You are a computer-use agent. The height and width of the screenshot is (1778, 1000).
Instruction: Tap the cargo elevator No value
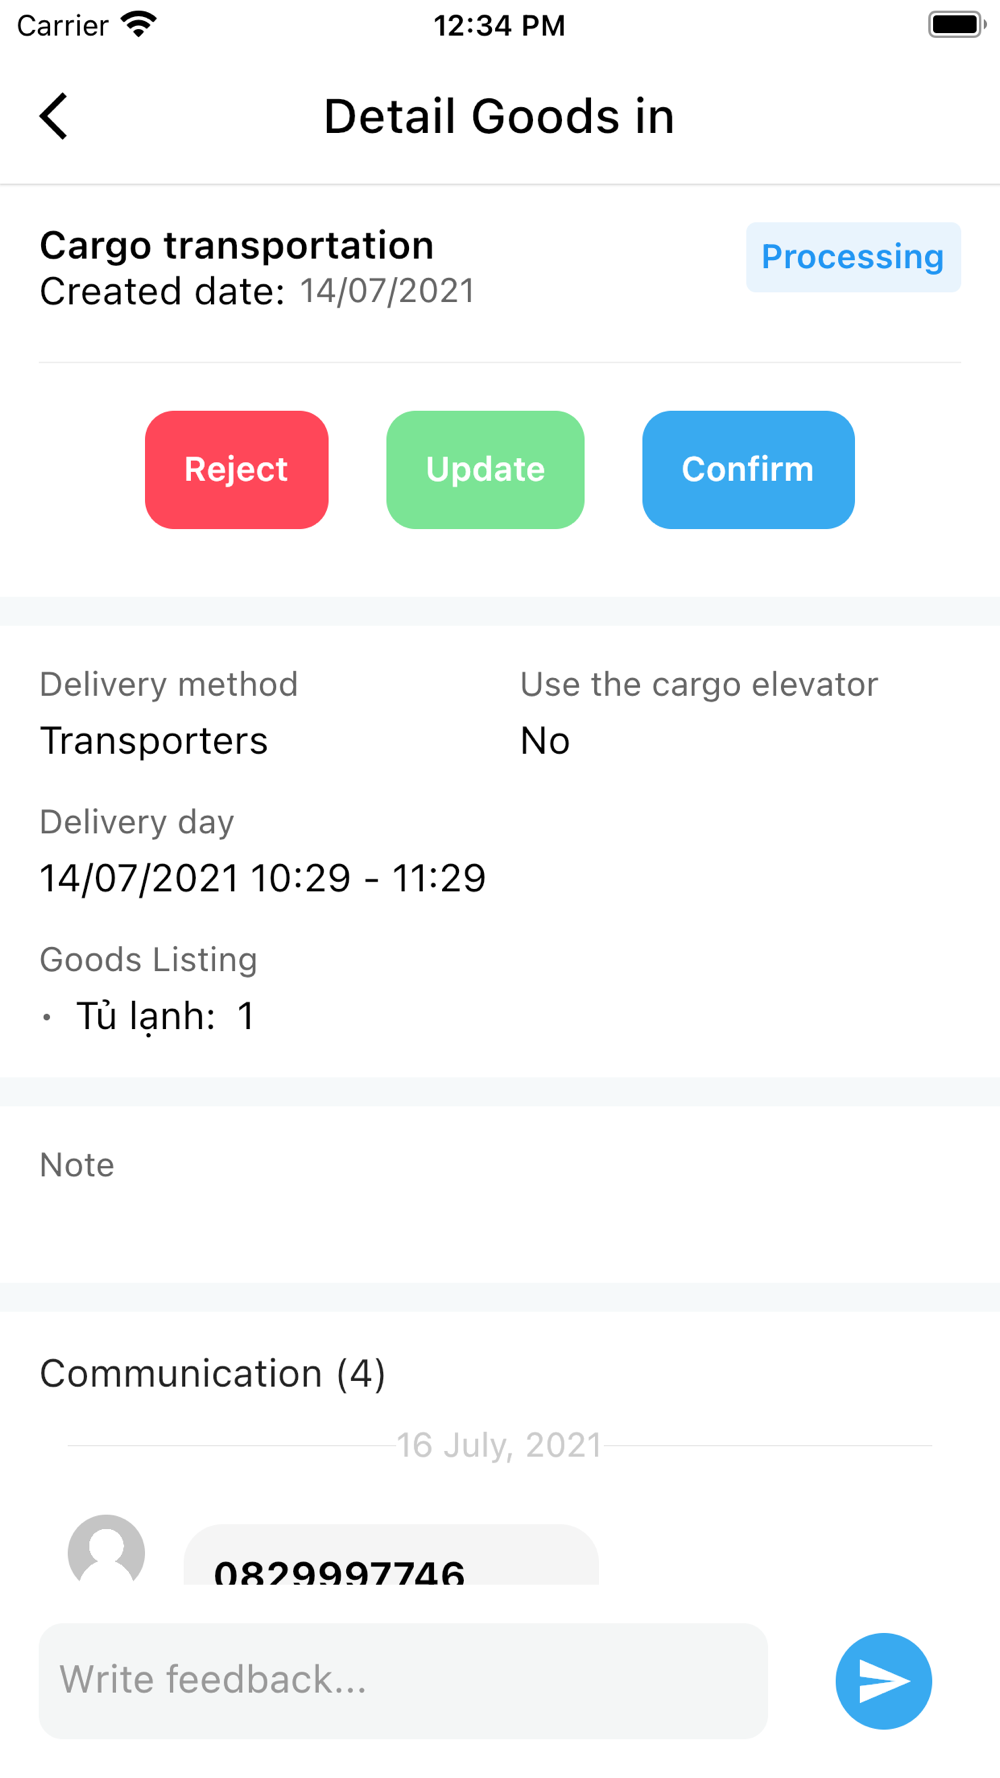(545, 741)
